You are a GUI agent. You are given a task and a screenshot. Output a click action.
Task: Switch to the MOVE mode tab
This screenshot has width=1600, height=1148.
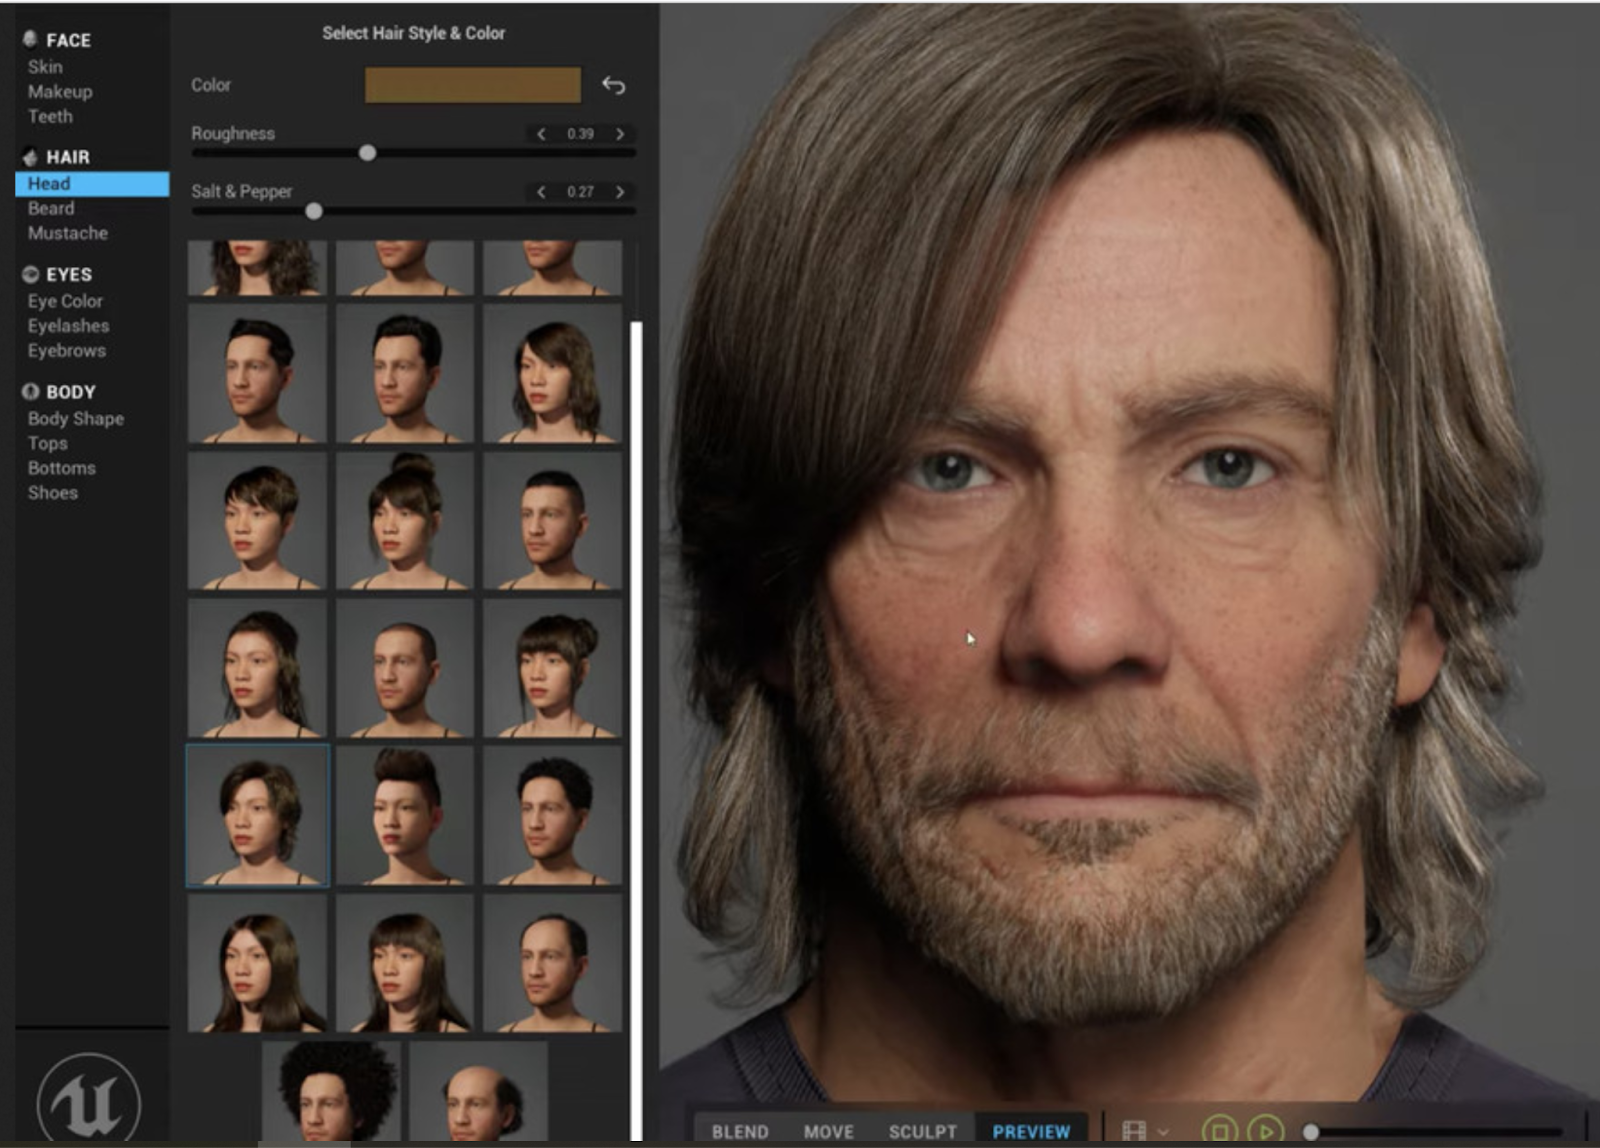click(x=829, y=1131)
